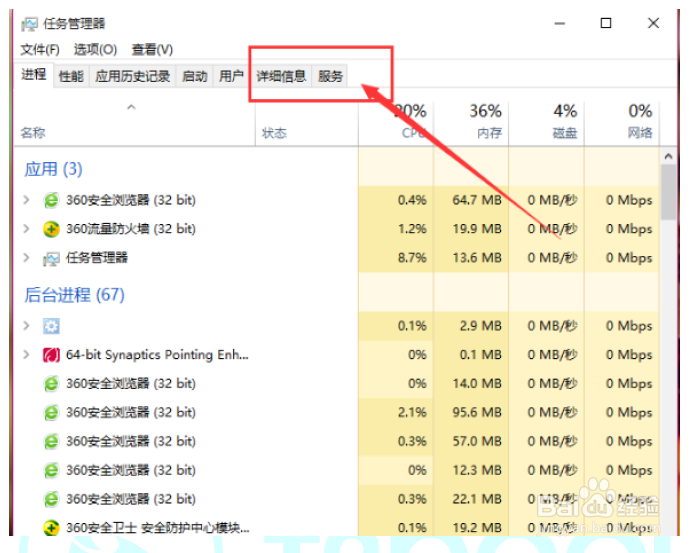700x553 pixels.
Task: Click the 1.2% CPU value
Action: 412,229
